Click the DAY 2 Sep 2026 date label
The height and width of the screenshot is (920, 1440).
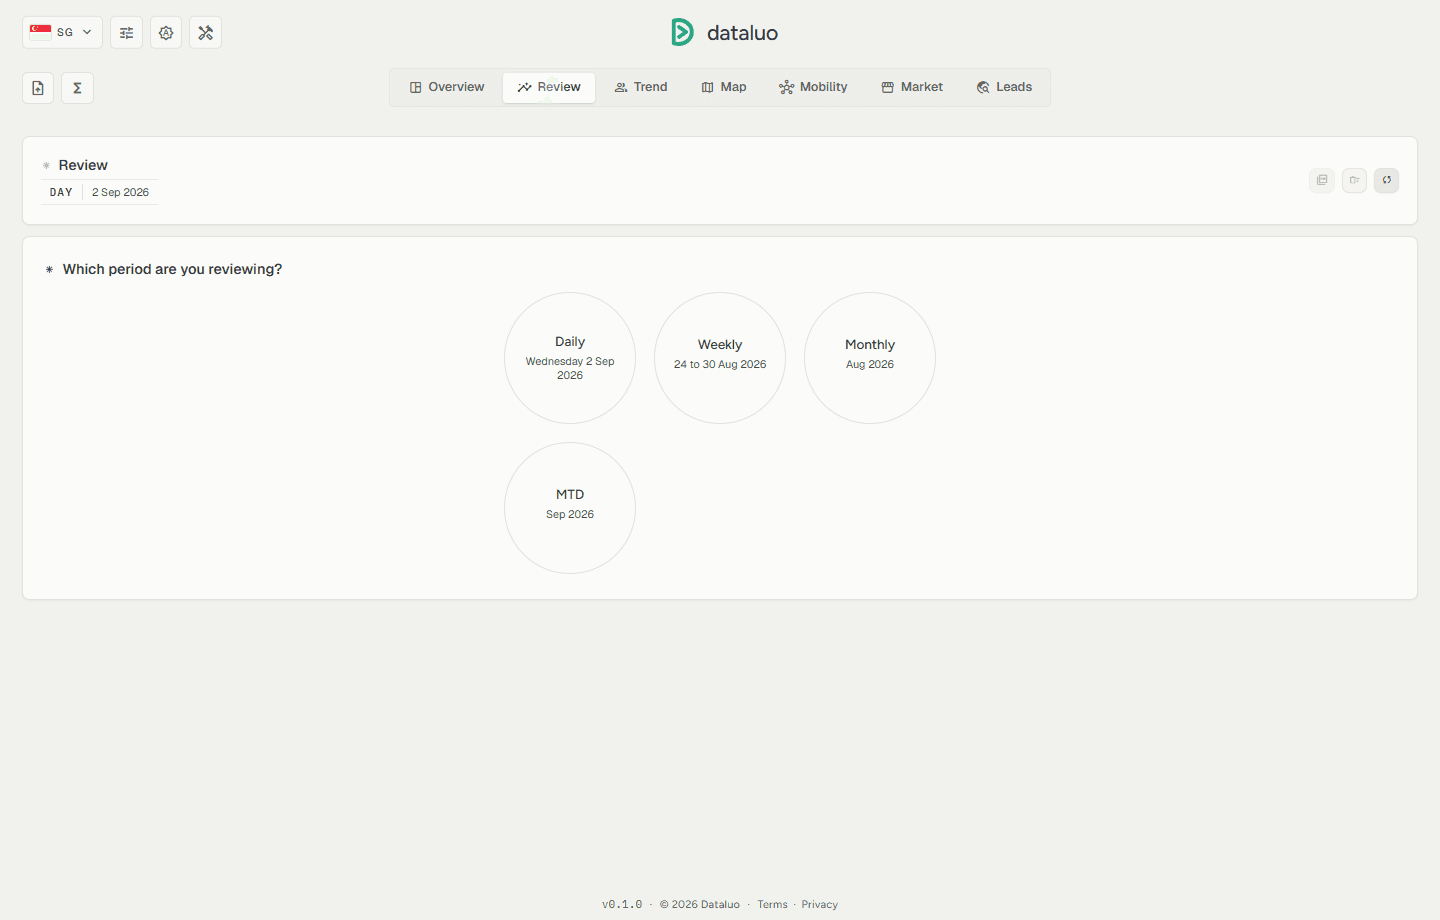(x=99, y=192)
